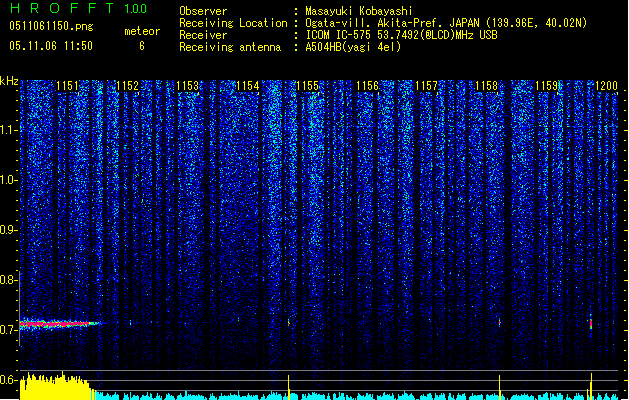Click the 1156 time marker
629x400 pixels.
(x=367, y=86)
